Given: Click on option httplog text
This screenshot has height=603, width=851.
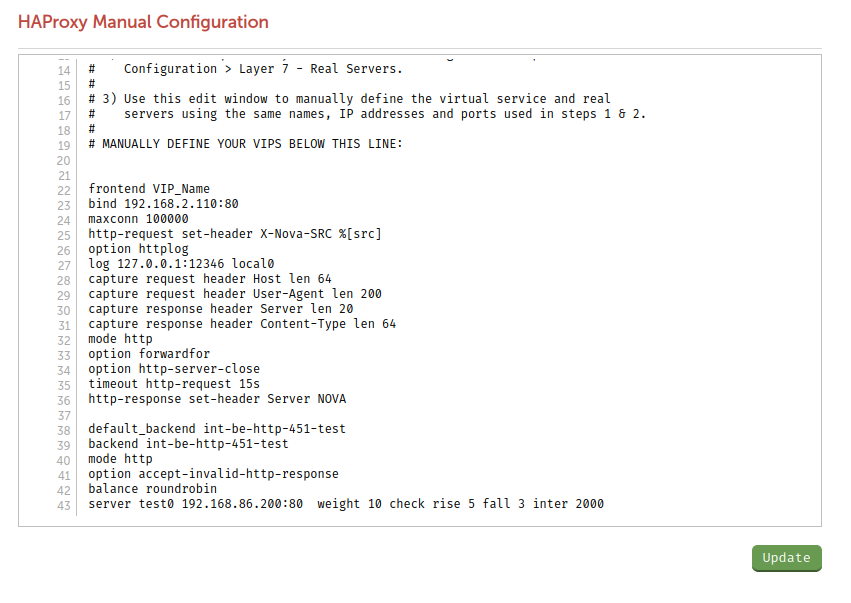Looking at the screenshot, I should 138,249.
